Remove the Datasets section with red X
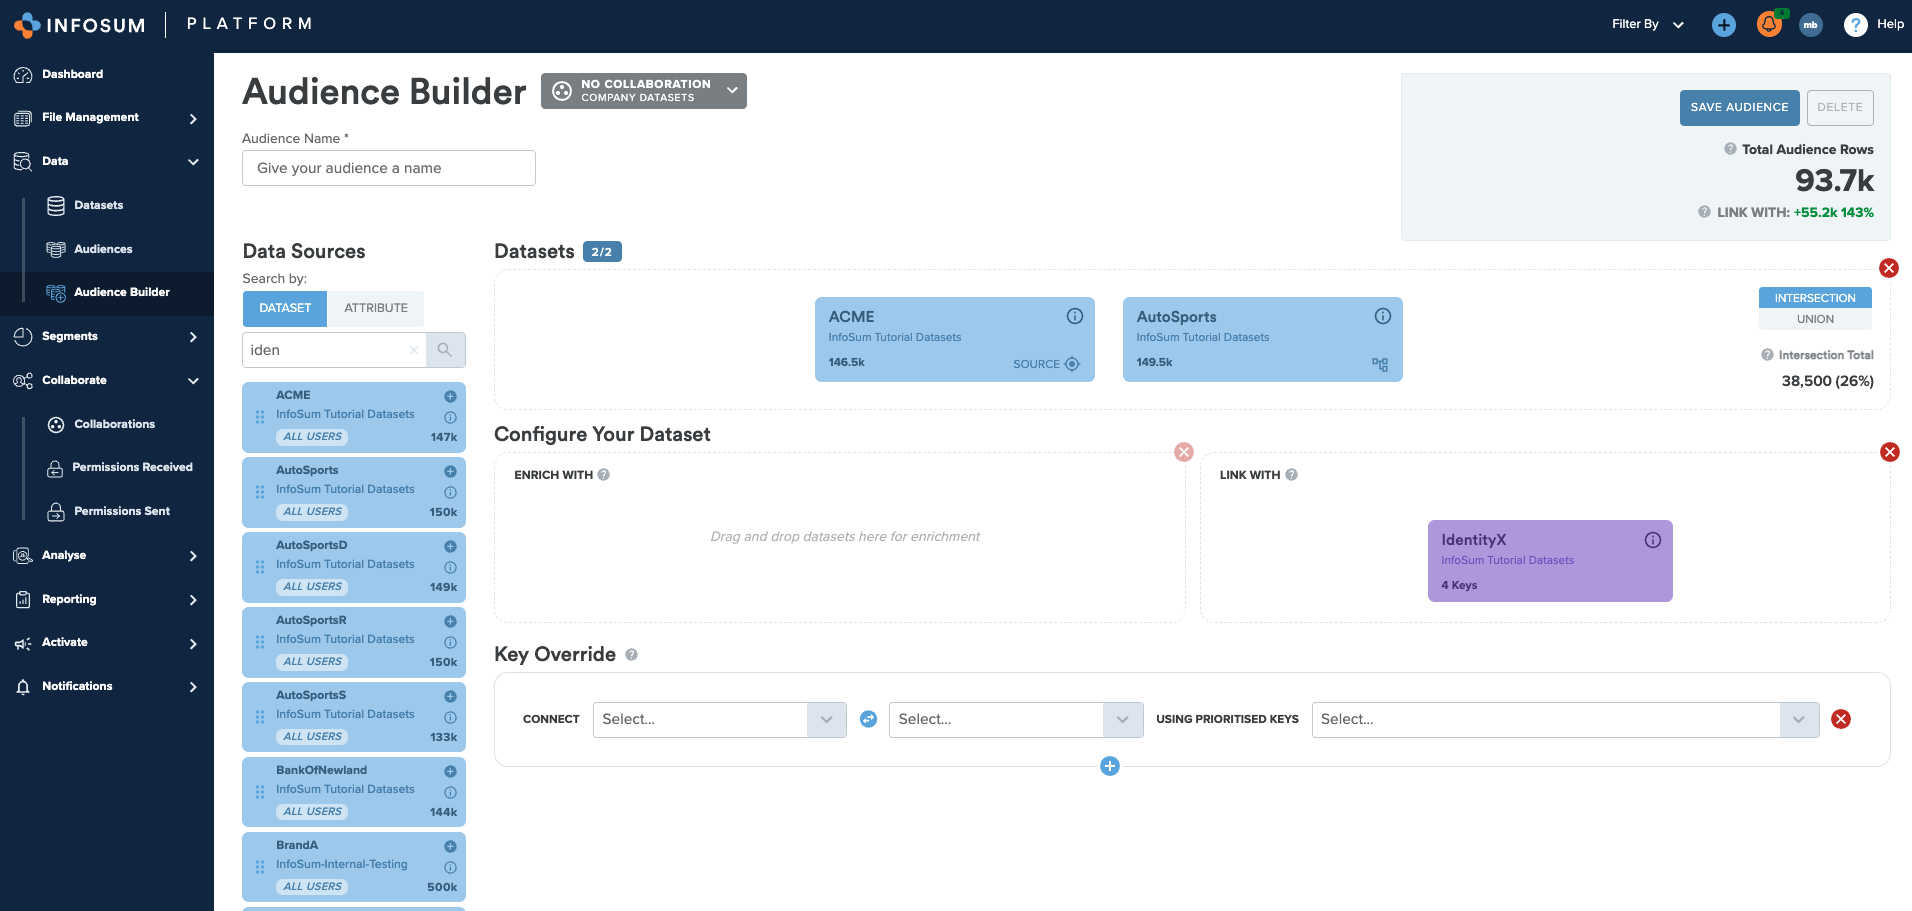This screenshot has height=911, width=1912. click(1889, 268)
